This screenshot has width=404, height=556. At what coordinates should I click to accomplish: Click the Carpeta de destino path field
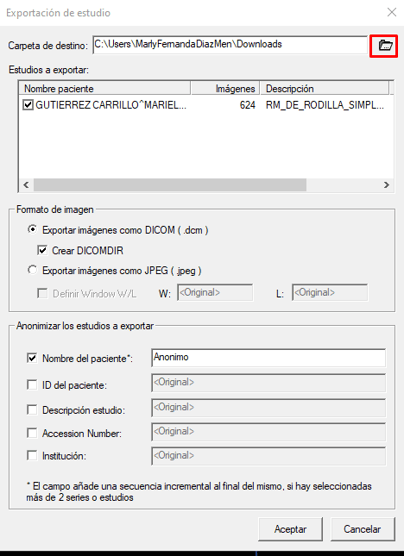click(230, 45)
